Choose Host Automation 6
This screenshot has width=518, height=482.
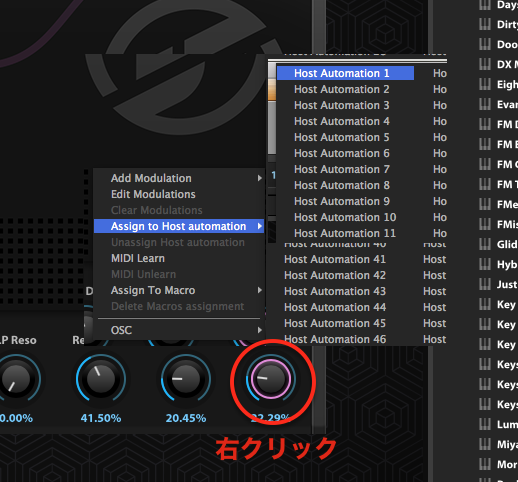(x=342, y=153)
